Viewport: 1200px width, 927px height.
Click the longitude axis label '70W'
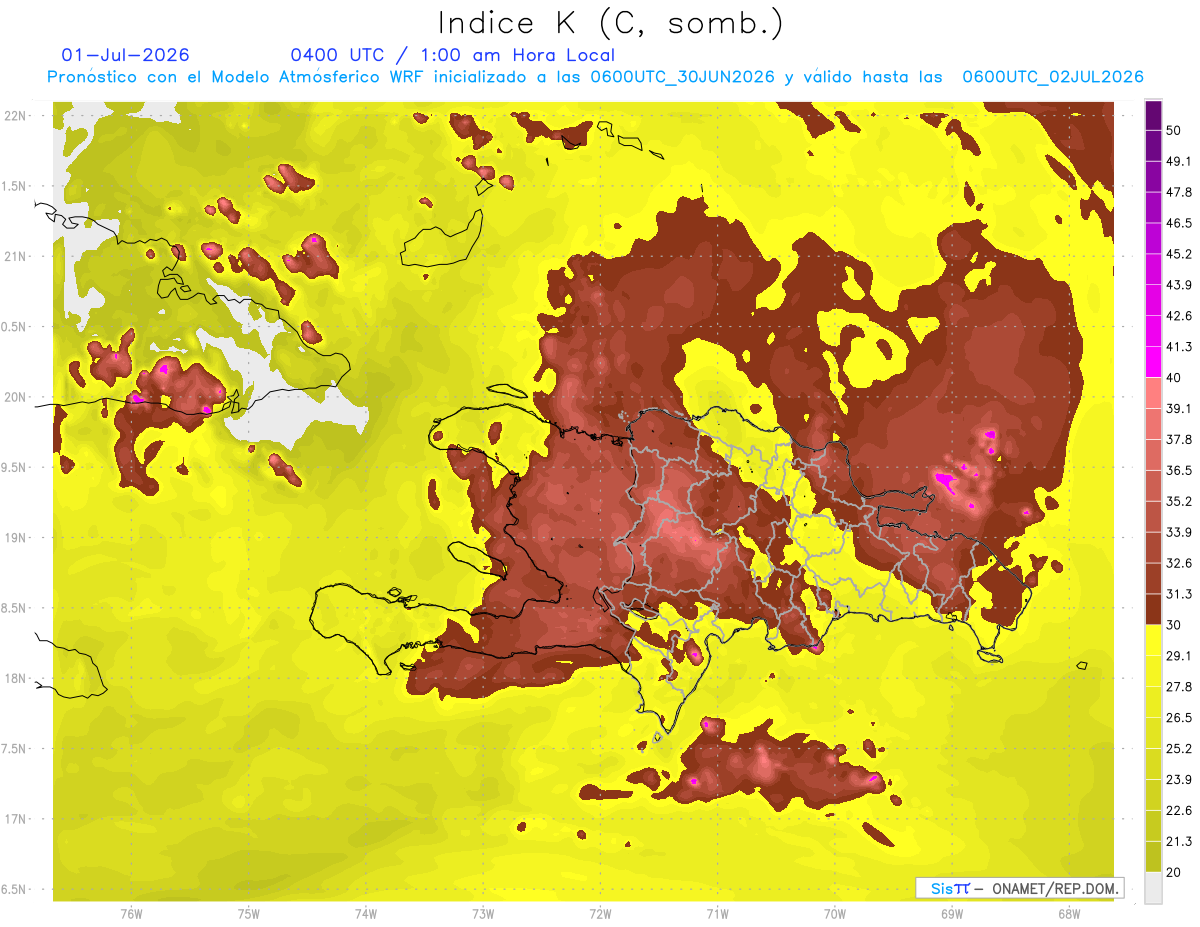point(835,913)
